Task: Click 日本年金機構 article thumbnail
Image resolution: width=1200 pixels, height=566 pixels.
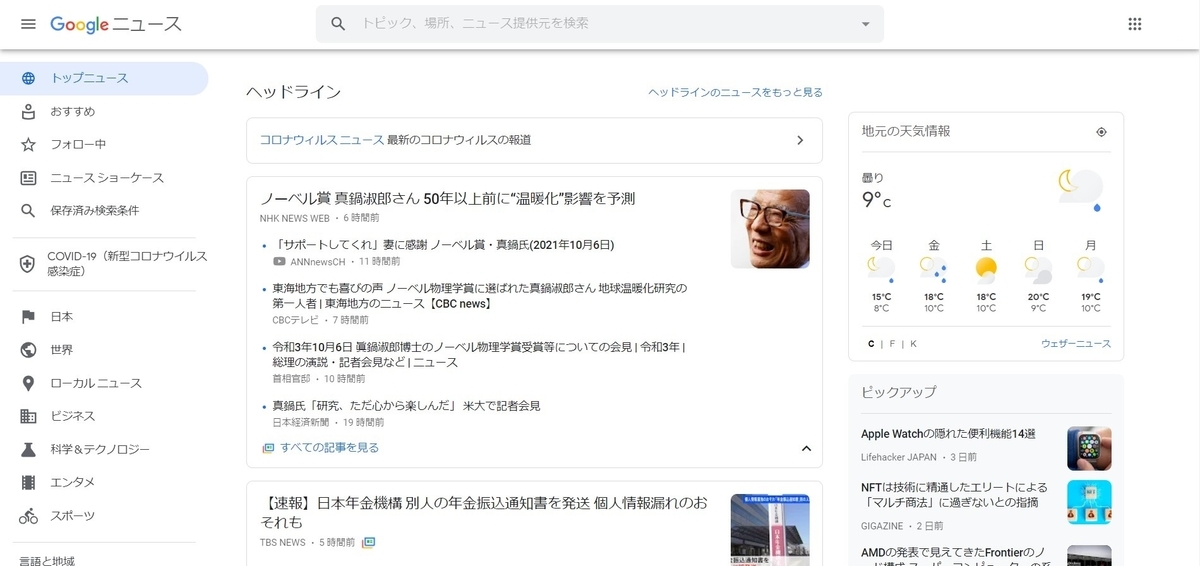Action: click(x=770, y=530)
